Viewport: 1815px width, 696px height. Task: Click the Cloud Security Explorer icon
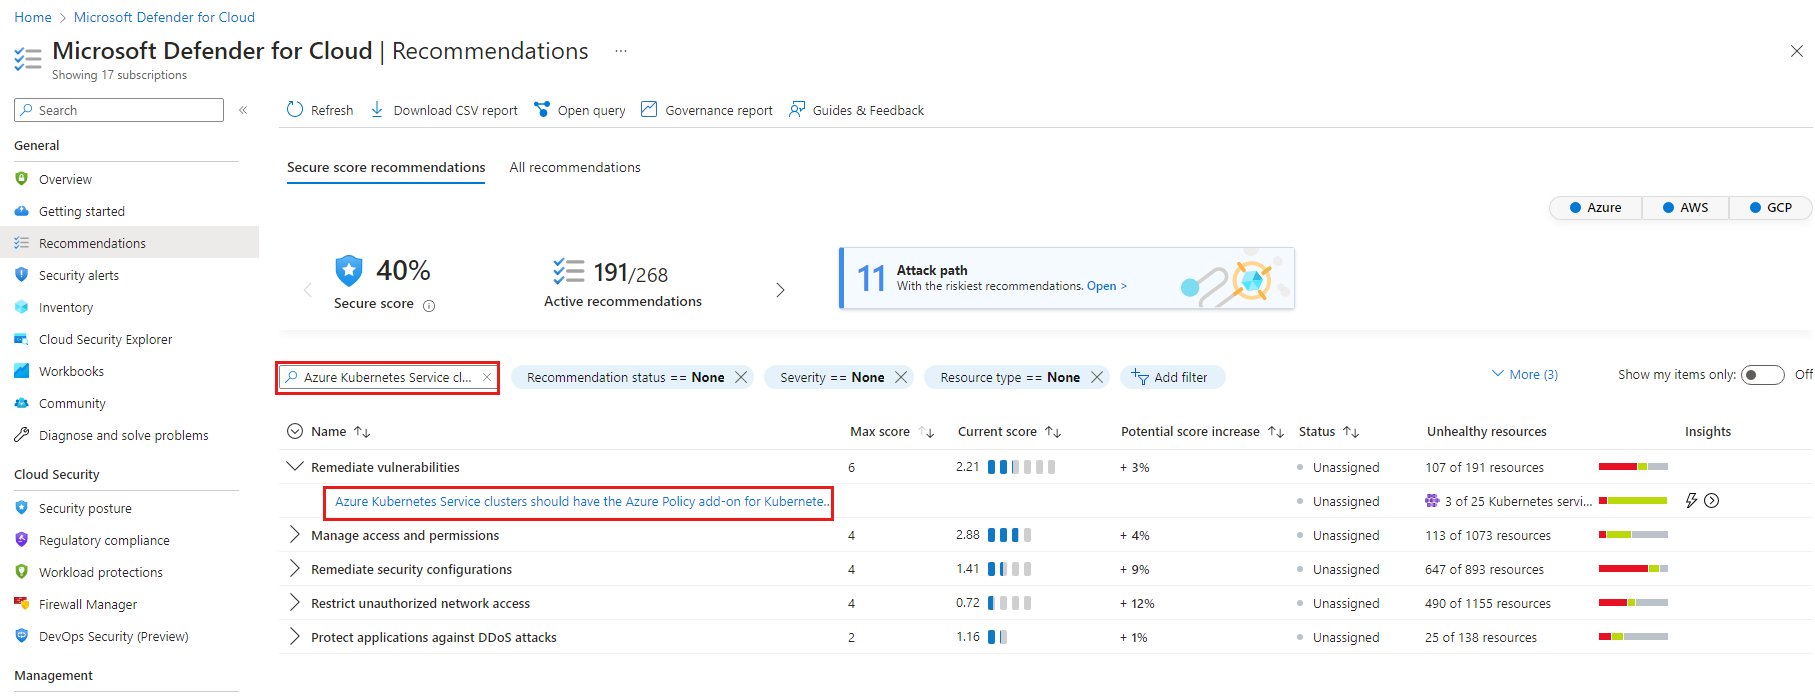pos(22,339)
